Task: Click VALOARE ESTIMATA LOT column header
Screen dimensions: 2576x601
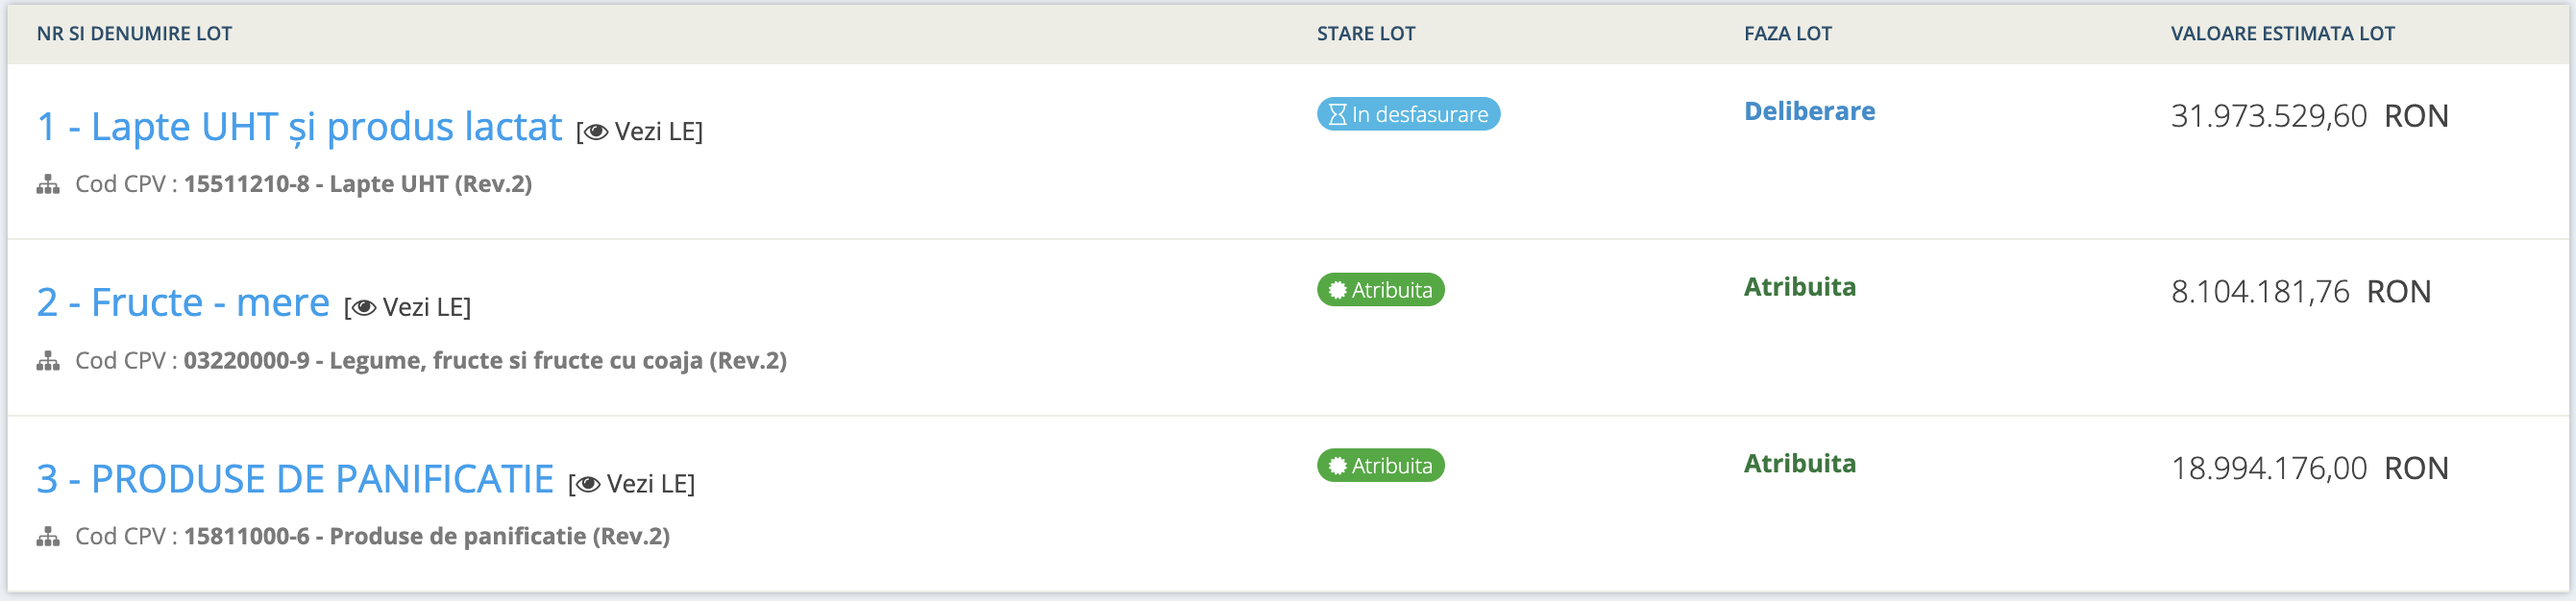Action: [x=2282, y=33]
